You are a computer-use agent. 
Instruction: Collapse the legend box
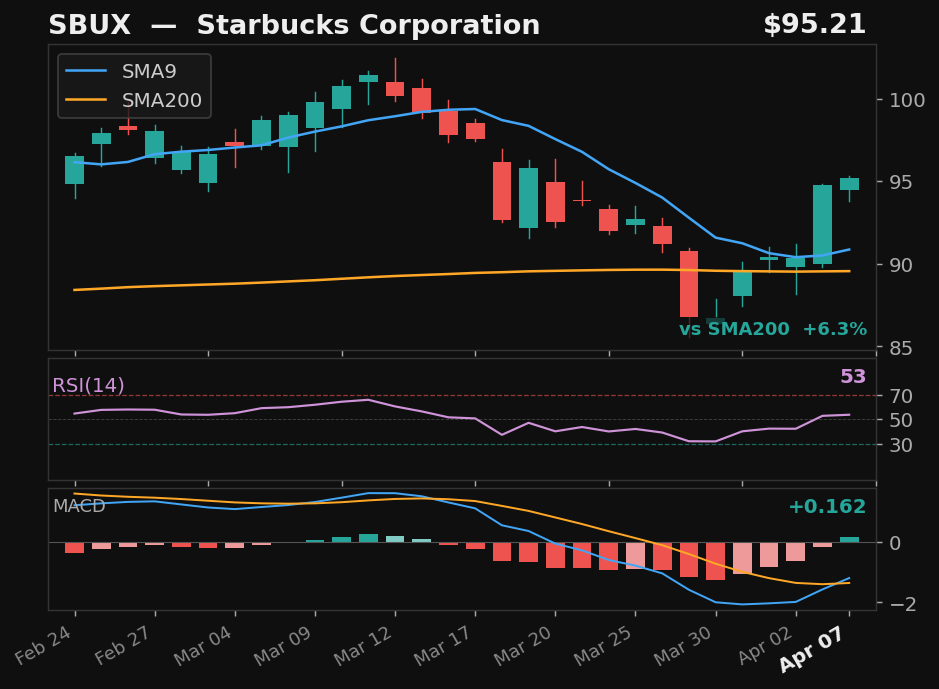[x=133, y=86]
